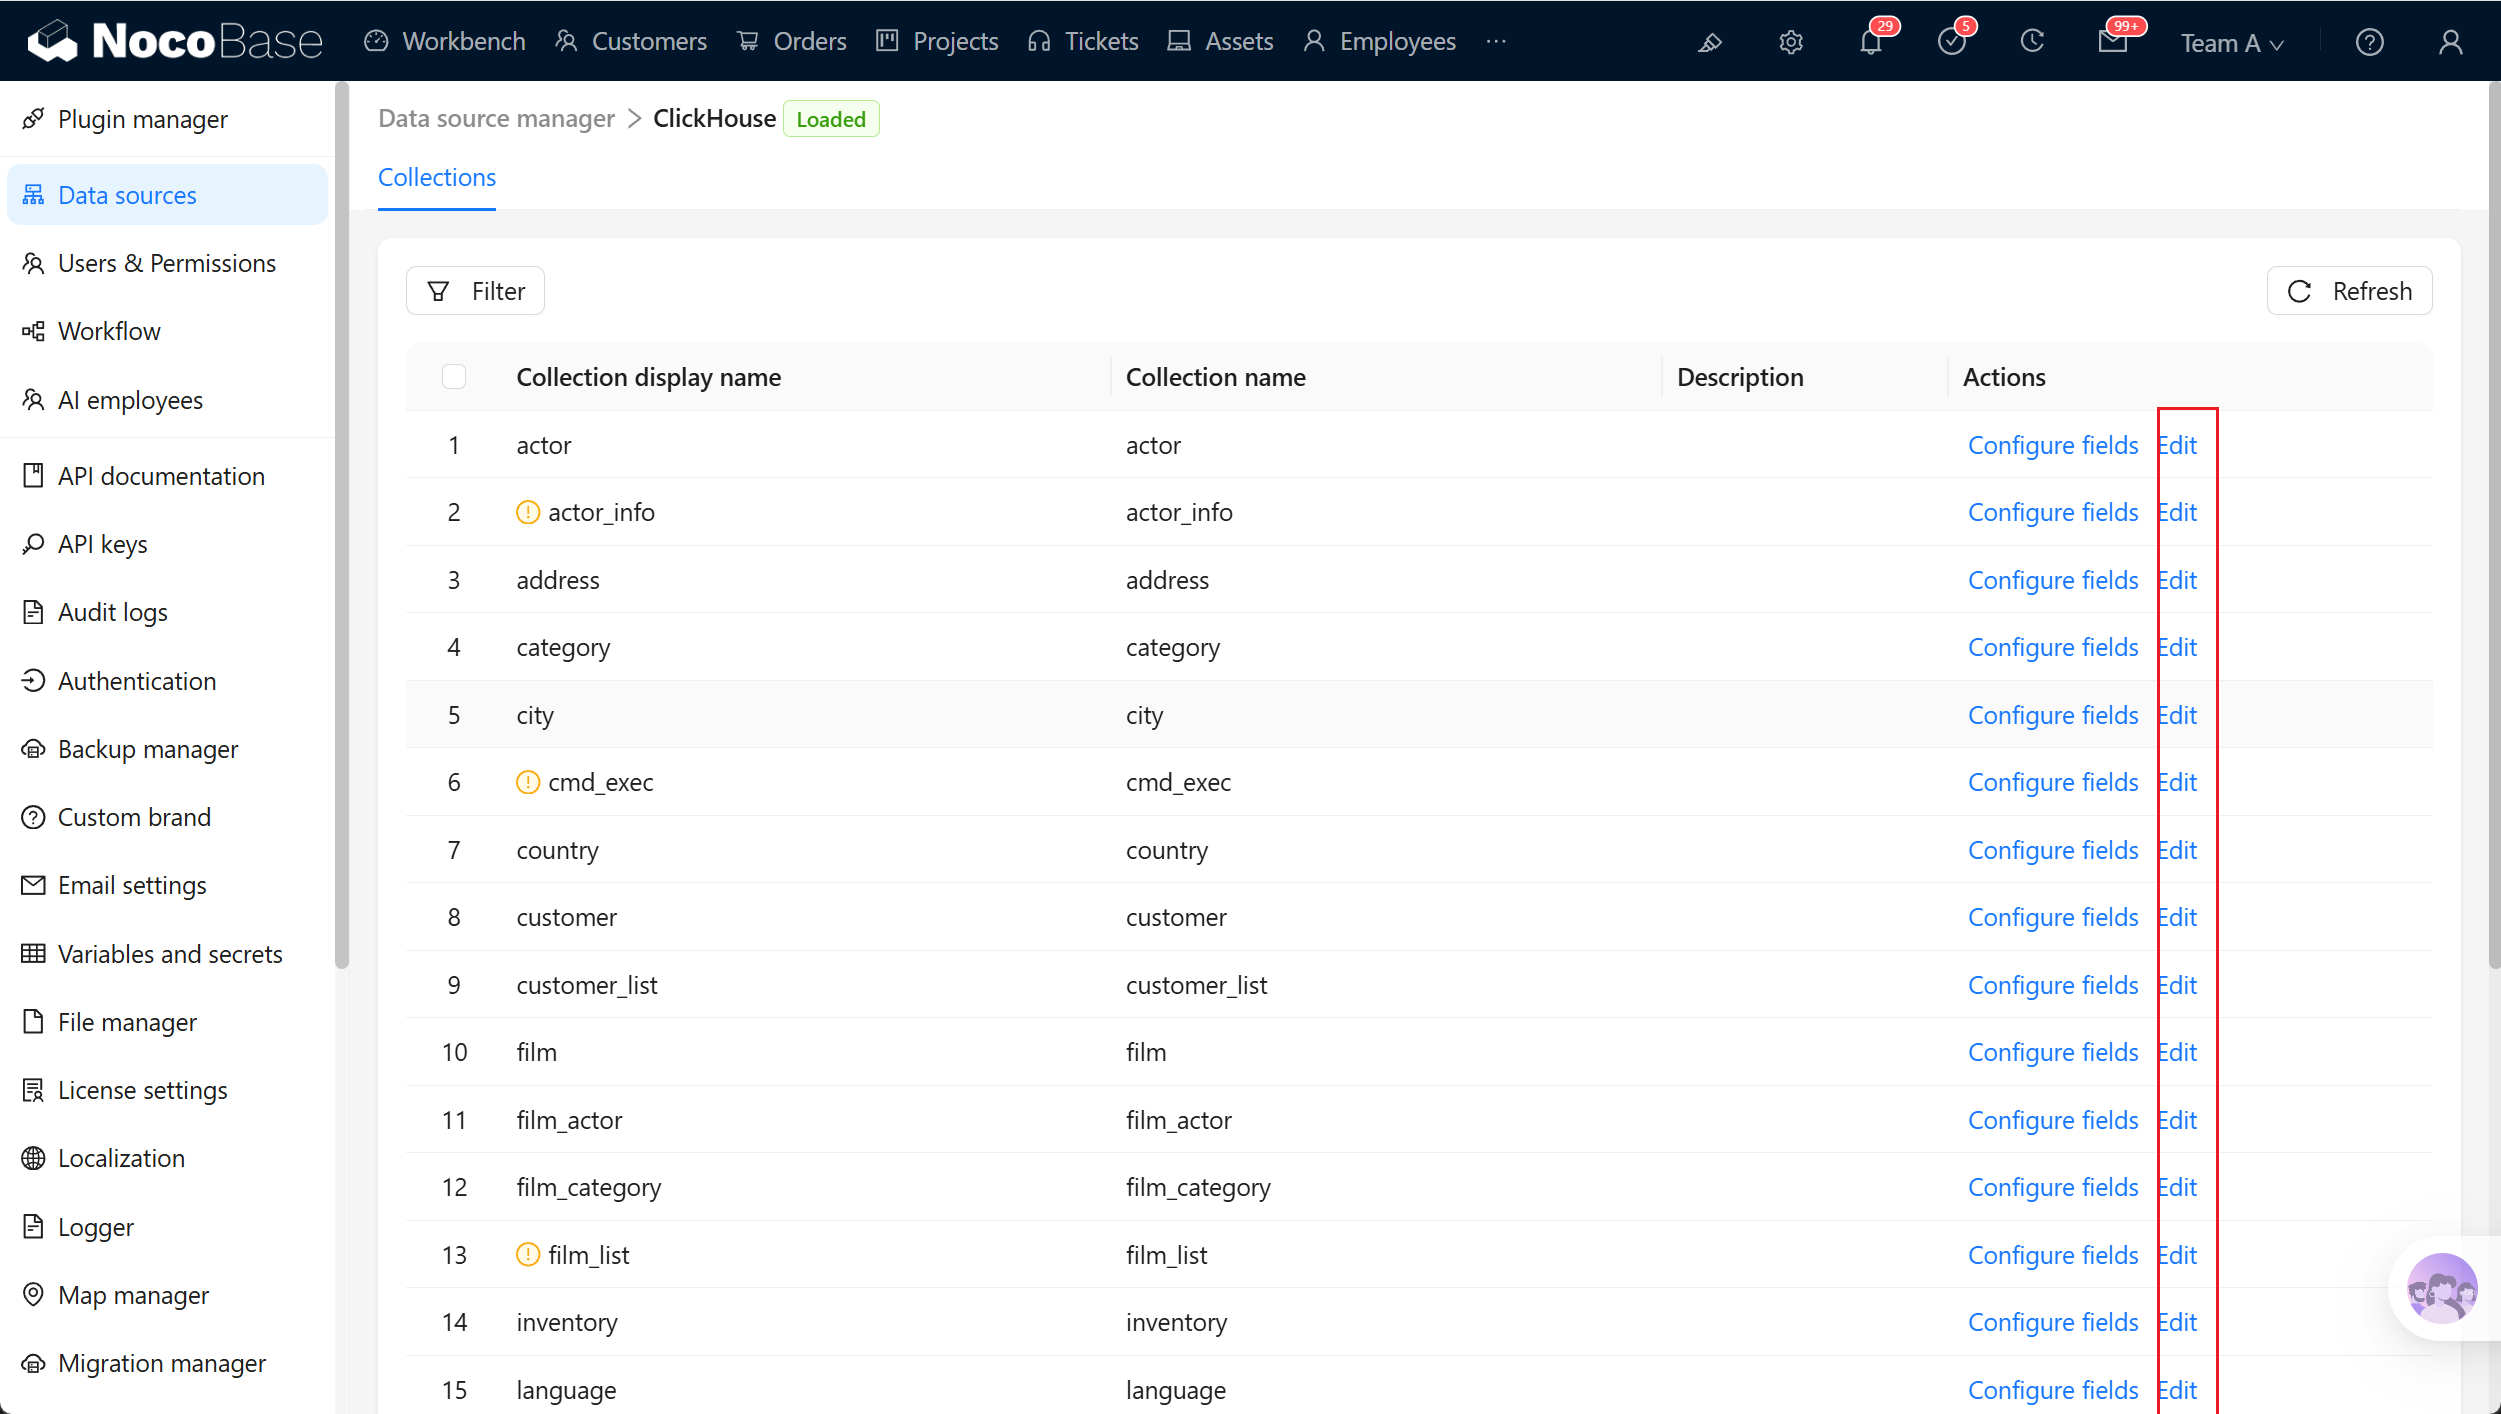The height and width of the screenshot is (1414, 2501).
Task: Click Configure fields for the city collection
Action: coord(2052,715)
